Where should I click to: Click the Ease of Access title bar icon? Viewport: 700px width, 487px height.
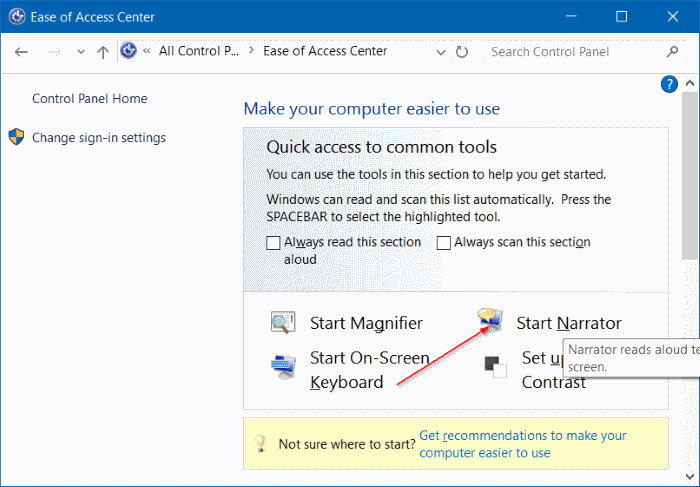(17, 17)
